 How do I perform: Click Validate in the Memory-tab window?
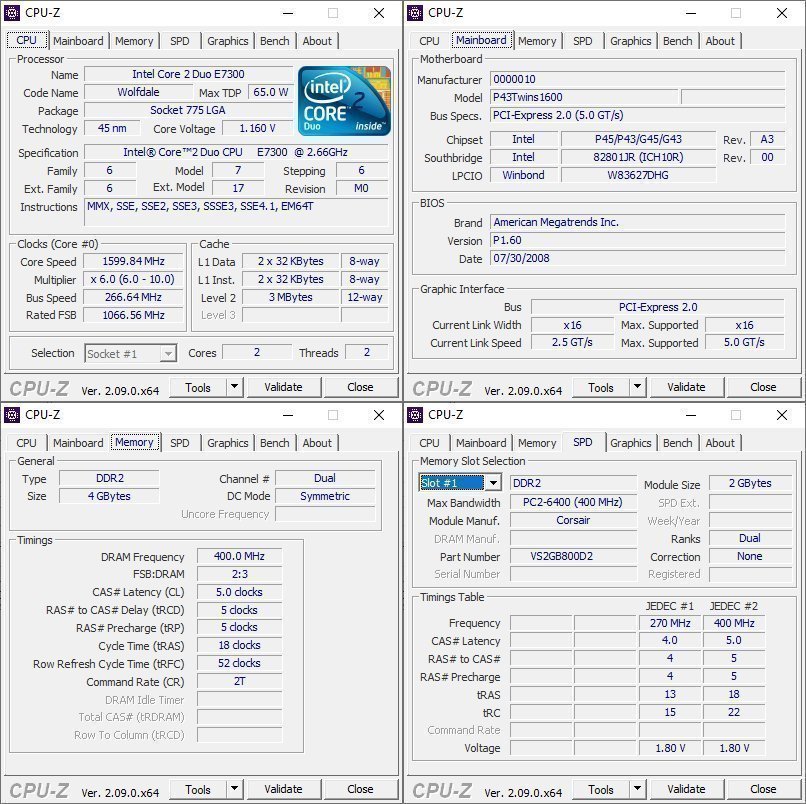284,789
